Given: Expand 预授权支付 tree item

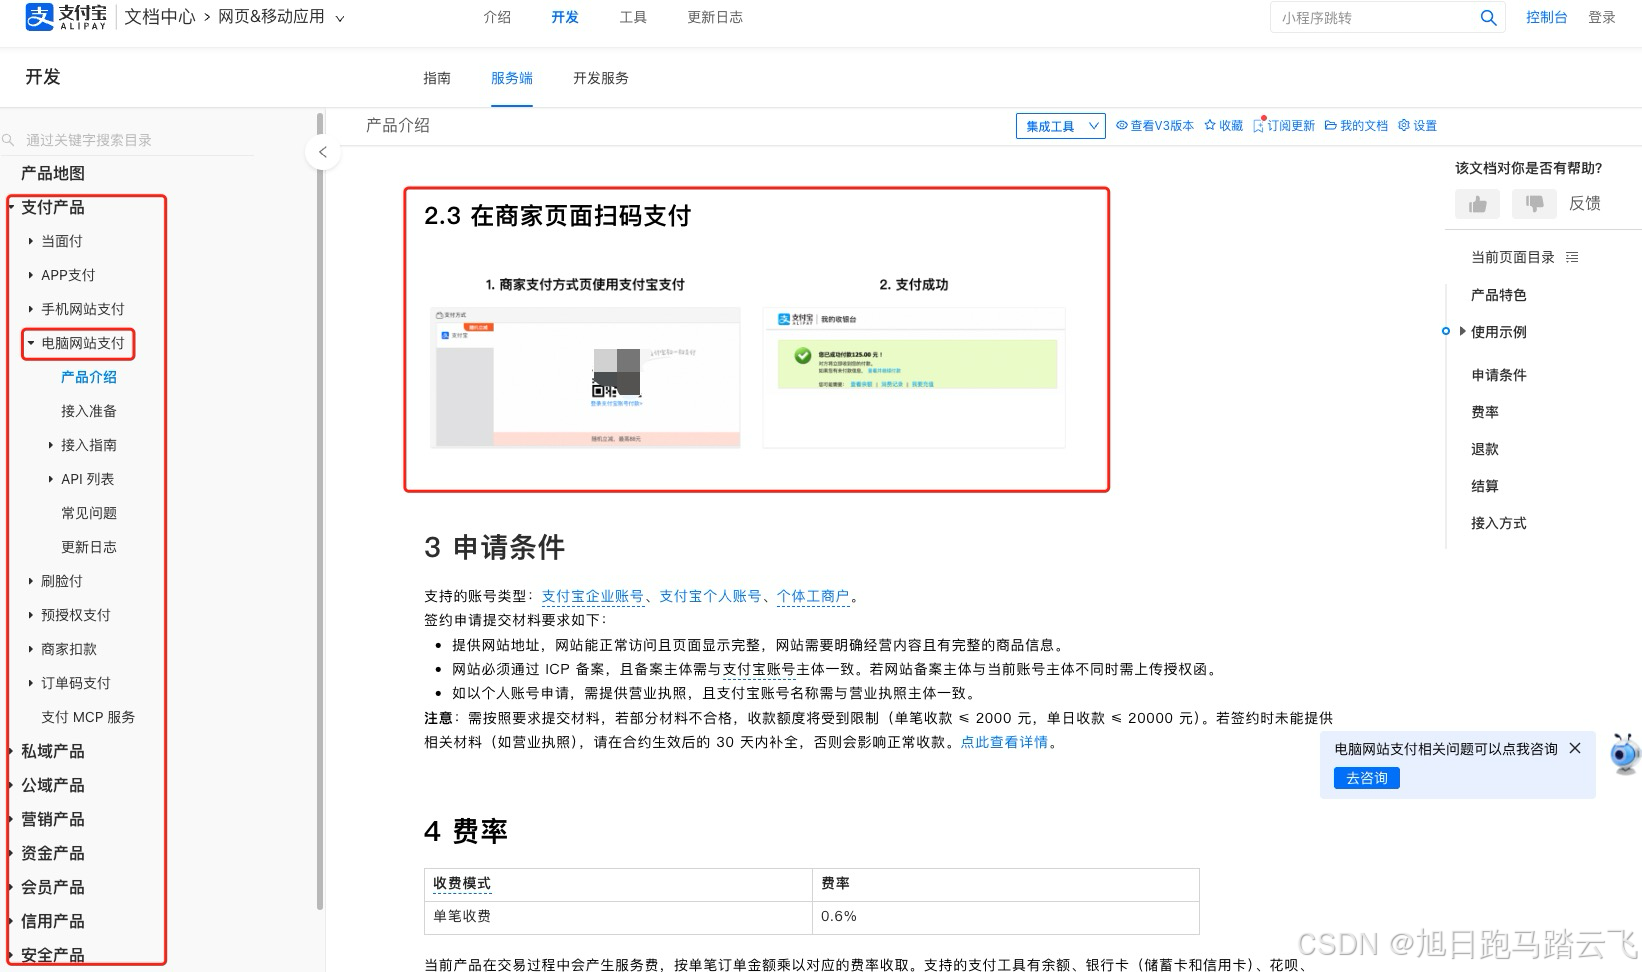Looking at the screenshot, I should tap(31, 615).
